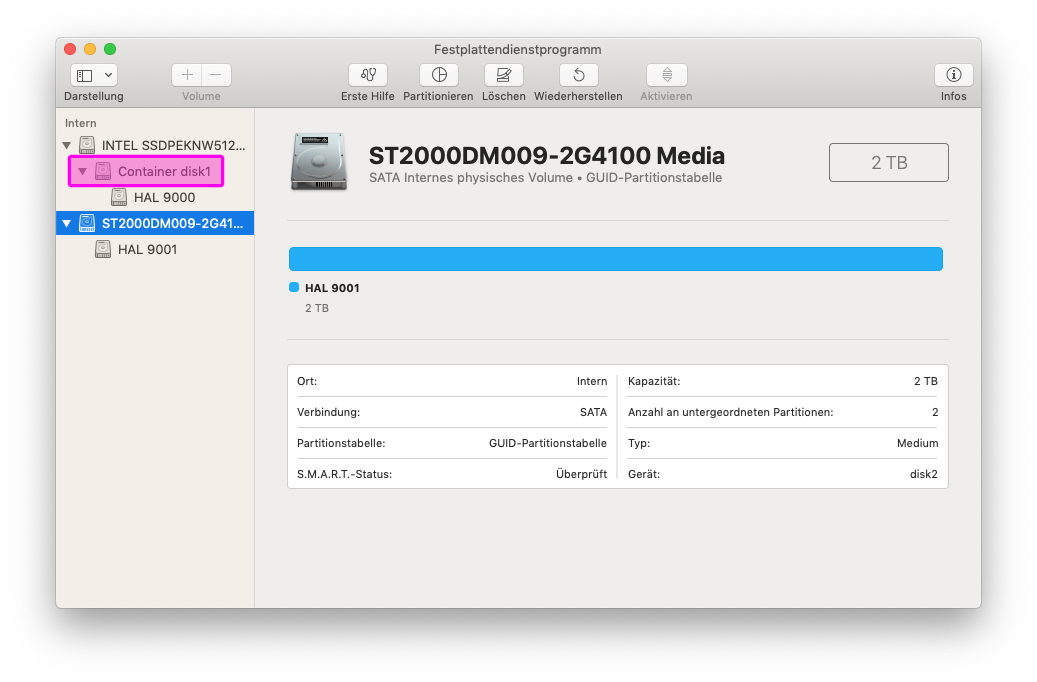Open the Infos panel button

(x=953, y=75)
